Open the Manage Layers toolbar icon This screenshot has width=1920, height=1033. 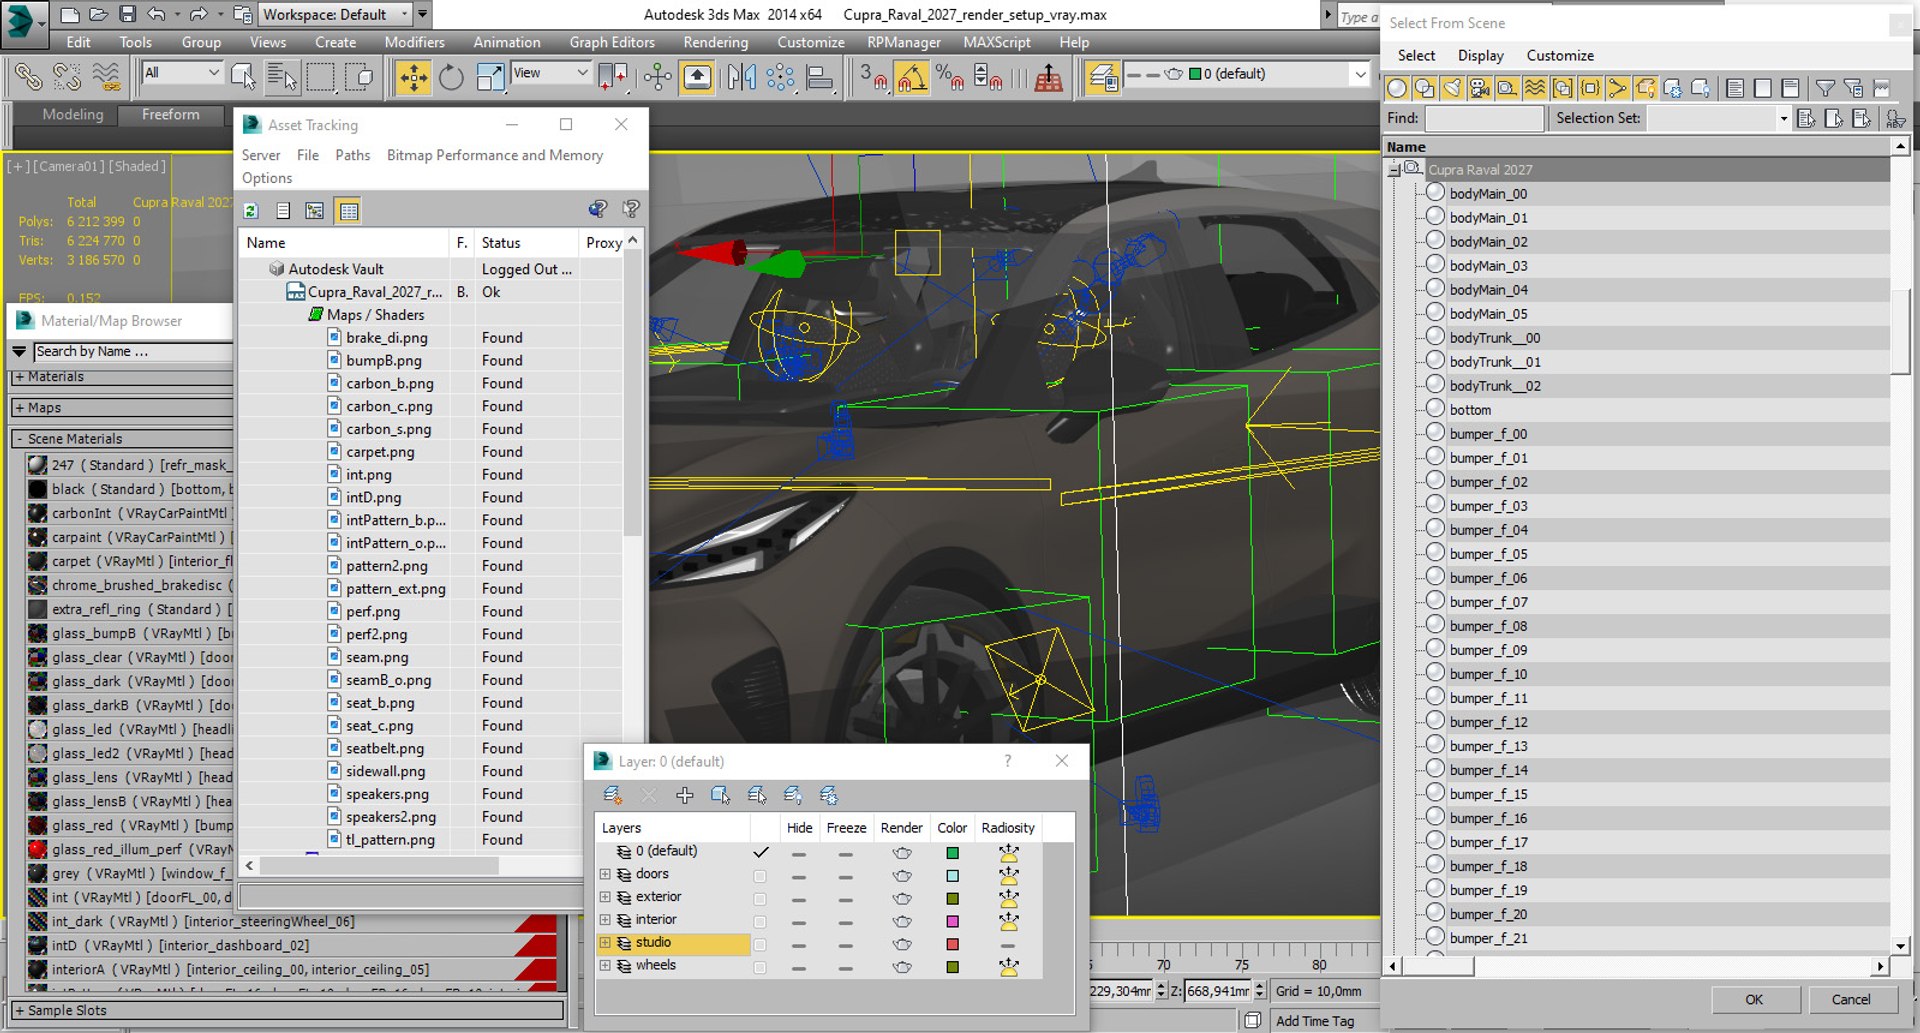[x=1103, y=77]
